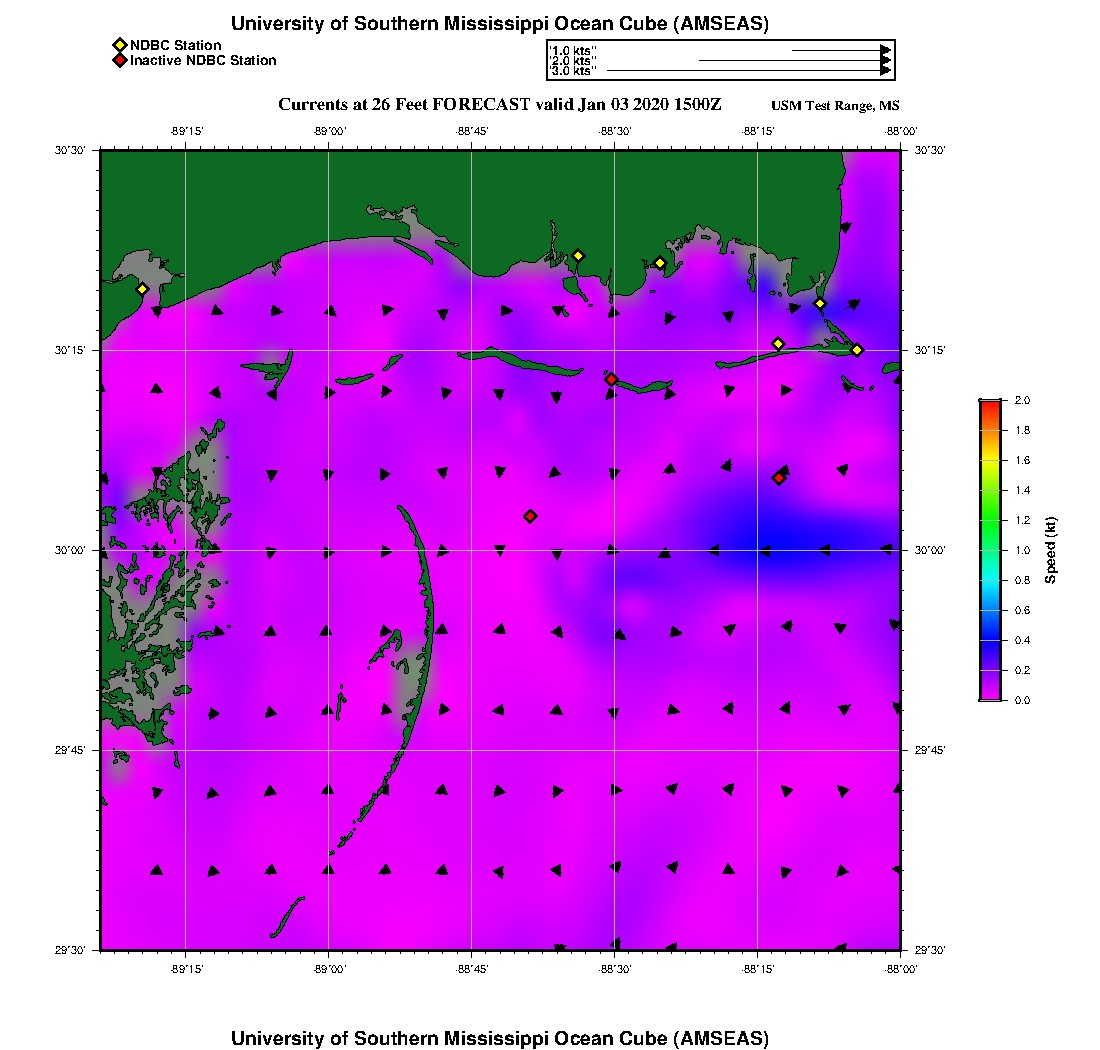This screenshot has width=1100, height=1050.
Task: Click the magenta bottom of the speed color bar
Action: click(989, 695)
